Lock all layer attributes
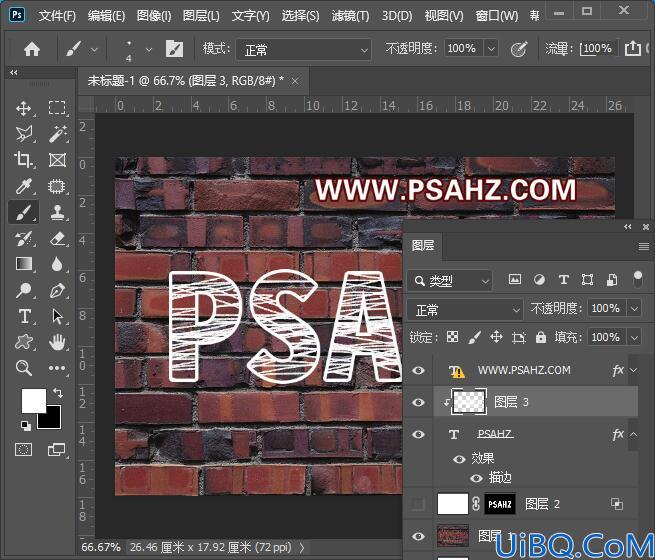 [541, 337]
